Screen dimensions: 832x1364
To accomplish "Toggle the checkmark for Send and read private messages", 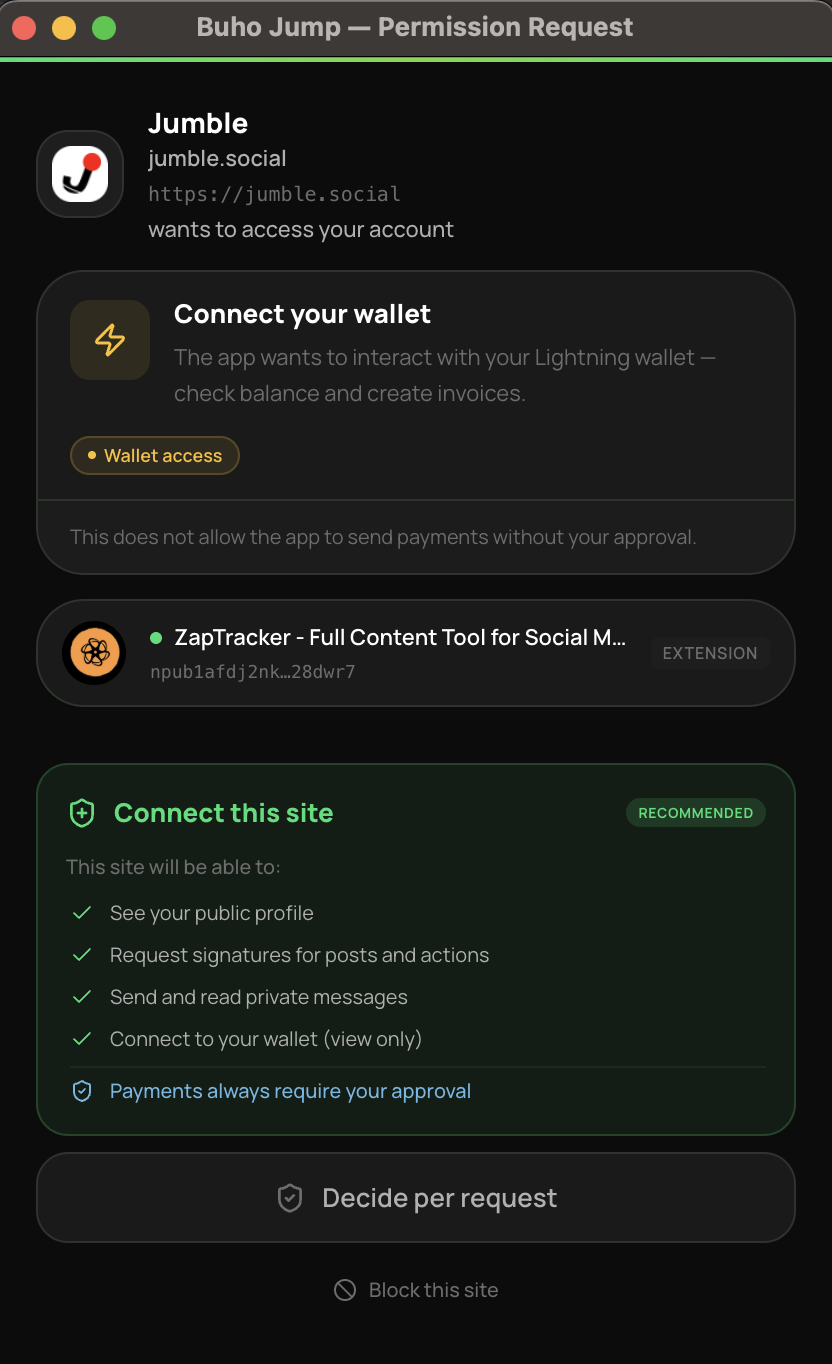I will (81, 997).
